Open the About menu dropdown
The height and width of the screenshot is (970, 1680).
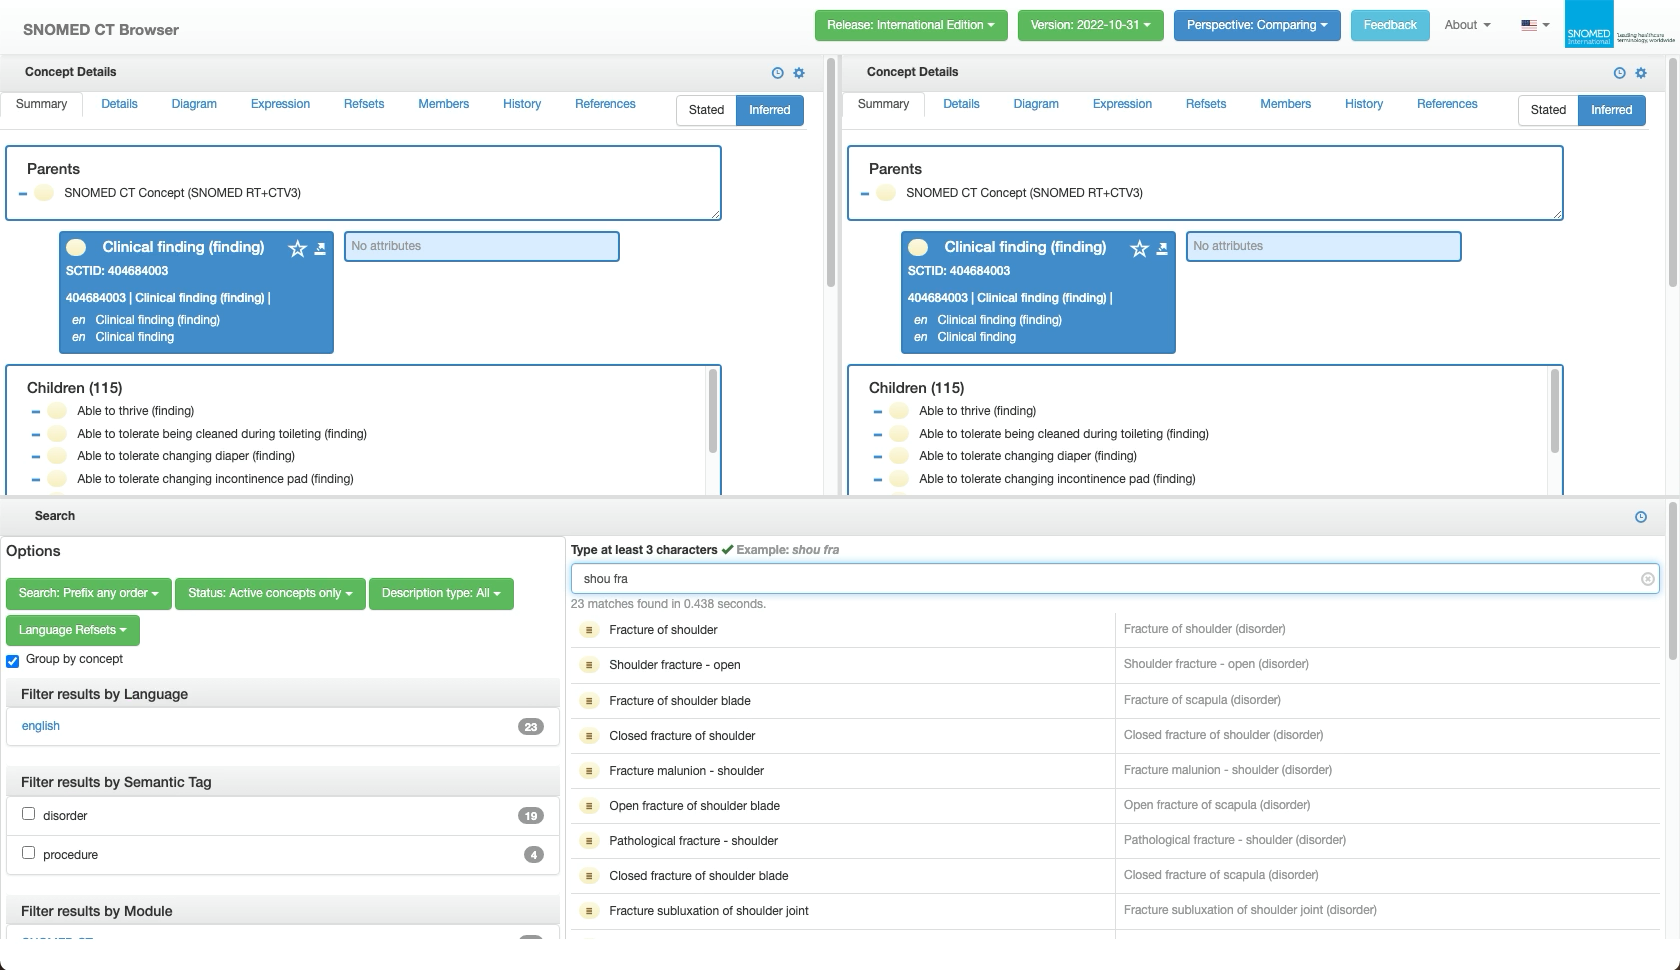tap(1467, 25)
